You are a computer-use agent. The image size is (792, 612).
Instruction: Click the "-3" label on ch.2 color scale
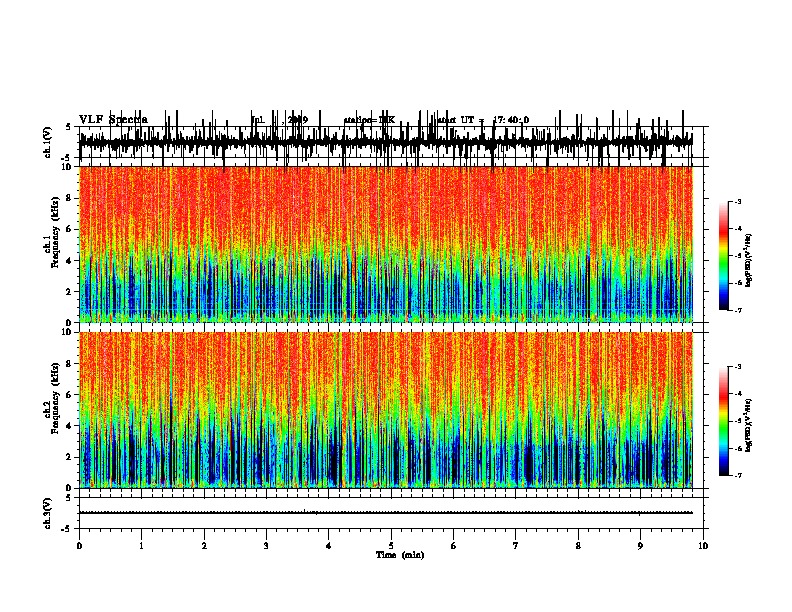pos(737,367)
